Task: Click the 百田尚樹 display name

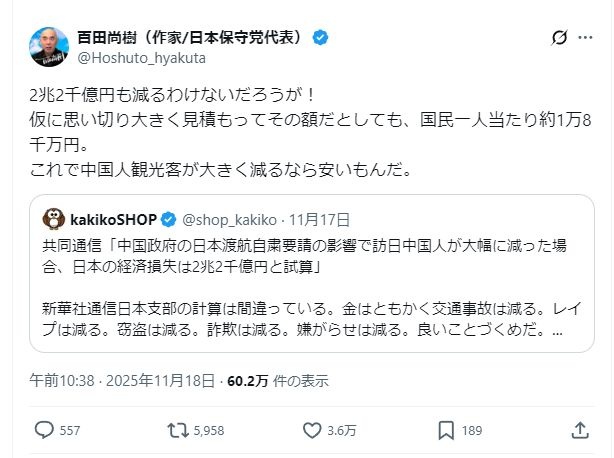Action: (x=190, y=37)
